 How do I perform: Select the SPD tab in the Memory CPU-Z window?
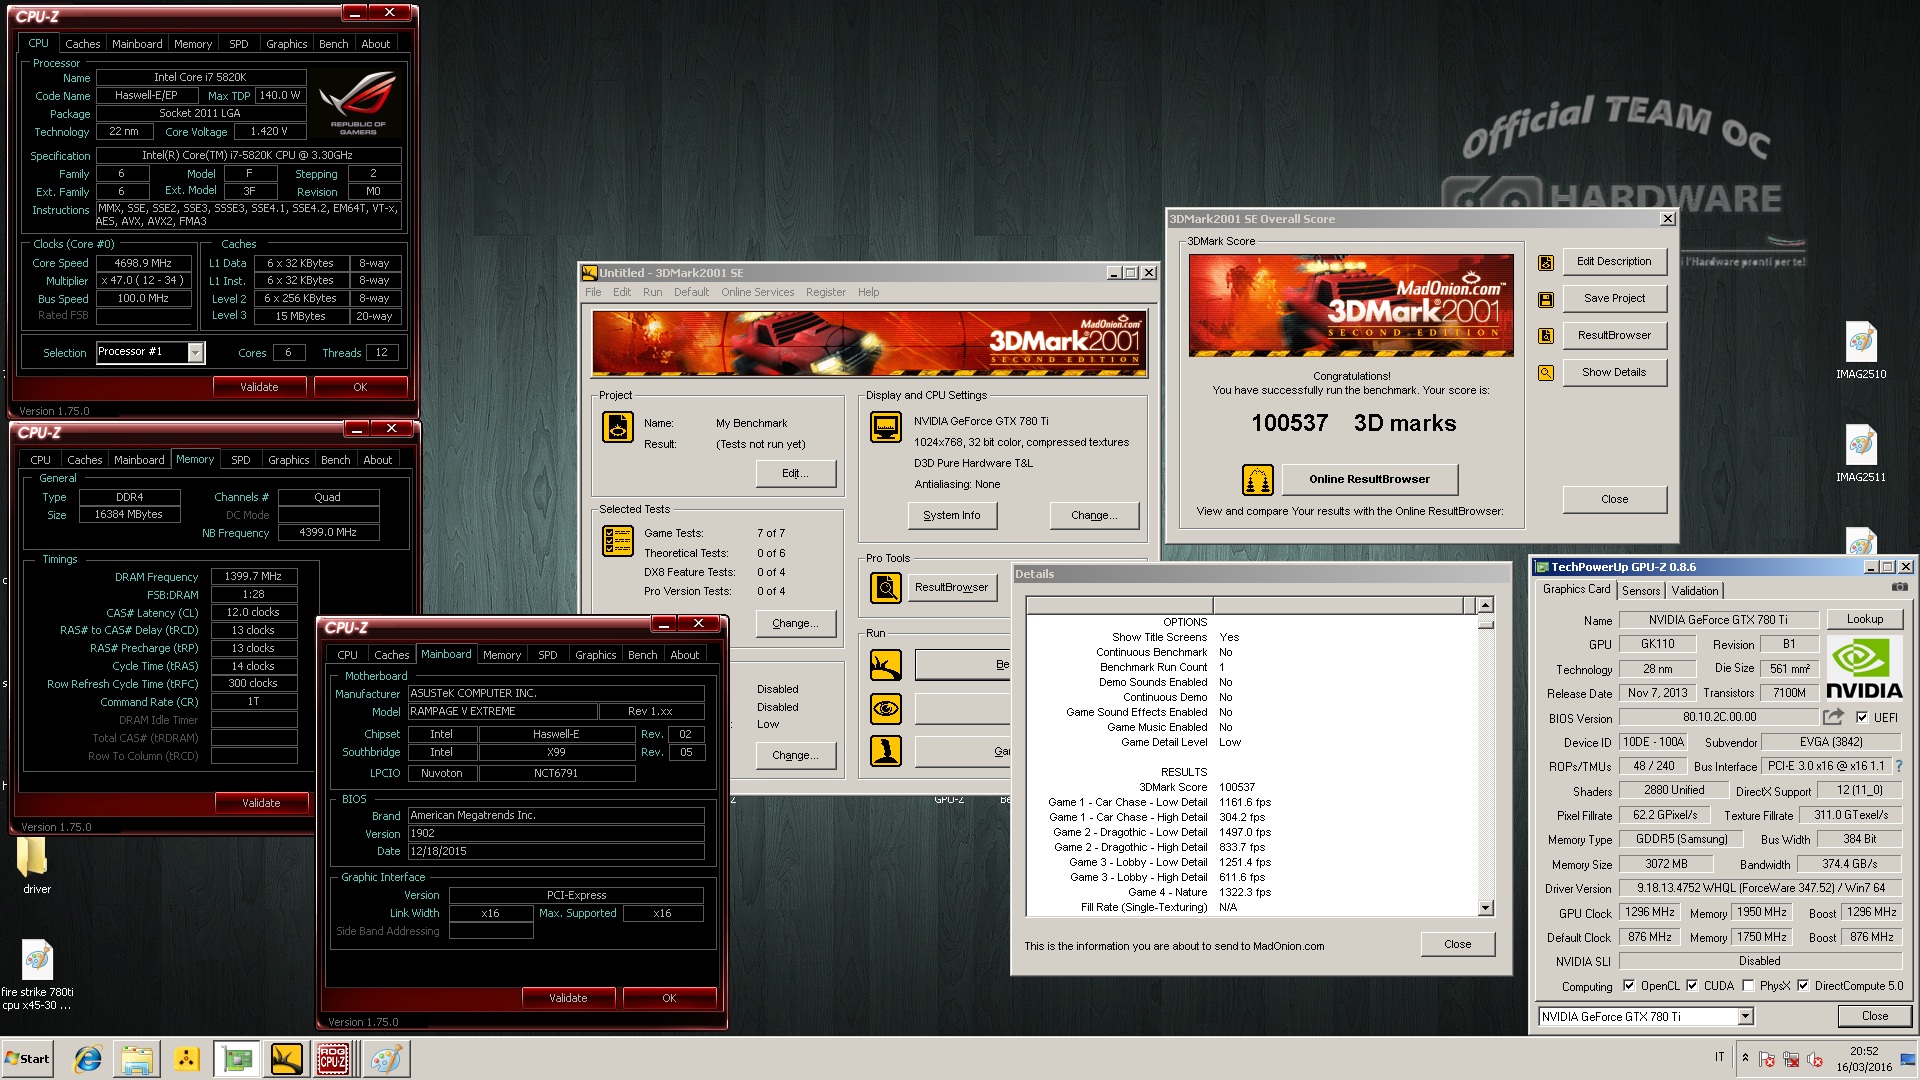[241, 460]
